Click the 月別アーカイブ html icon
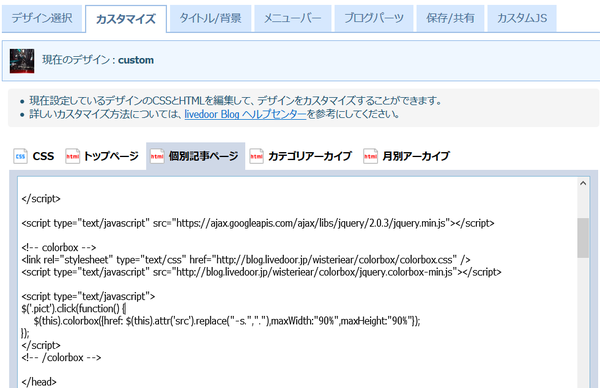The image size is (600, 388). (370, 156)
